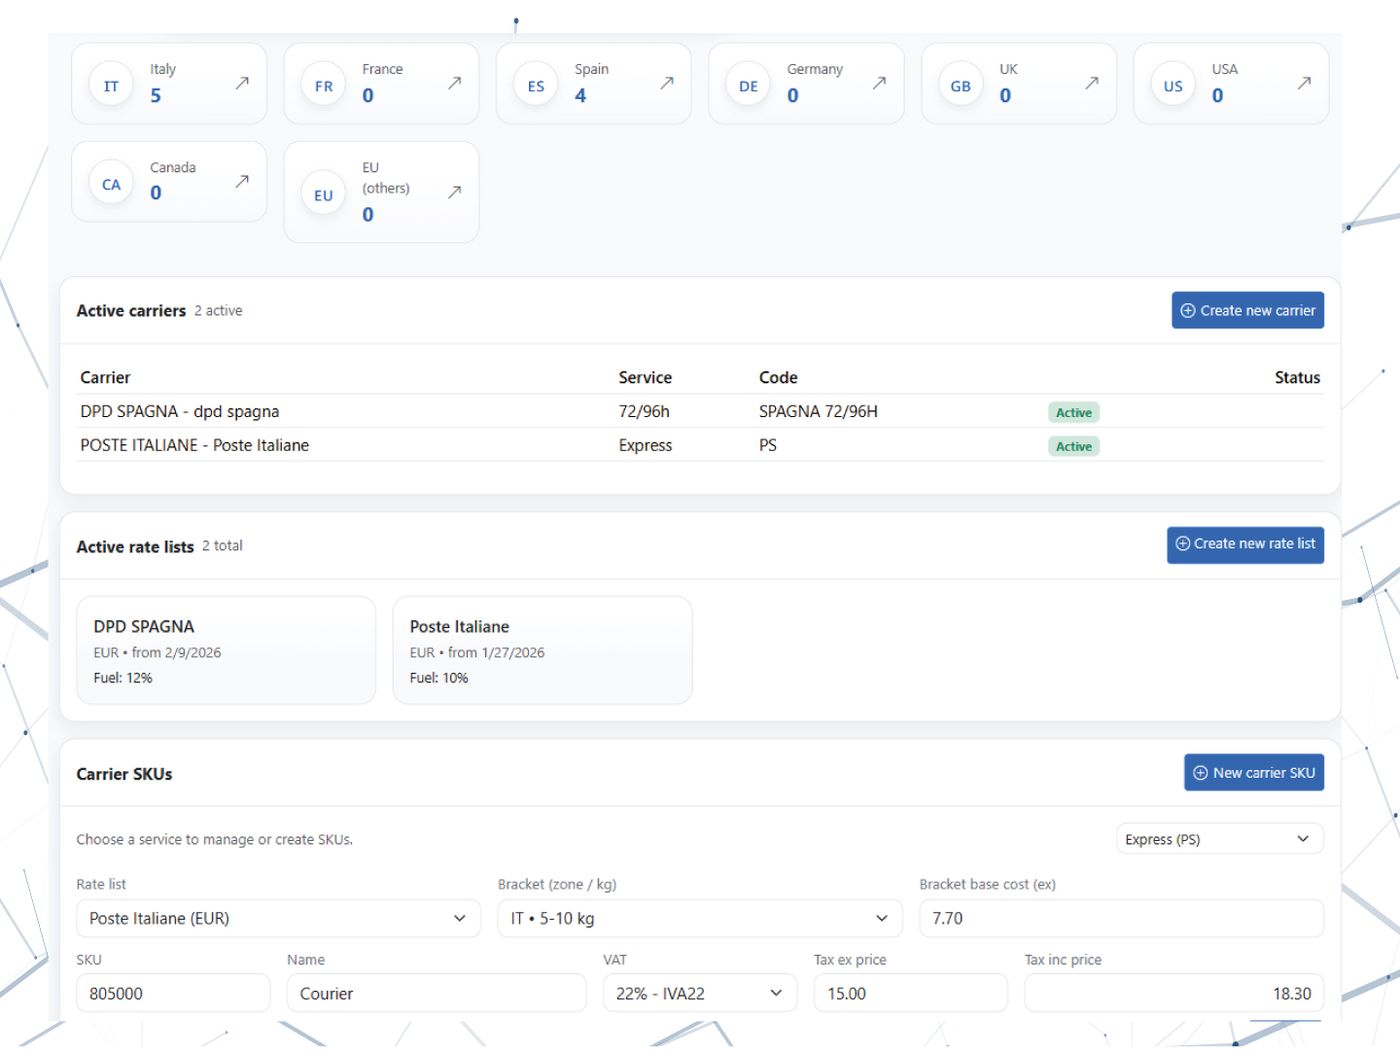Click the Tax inc price field
This screenshot has height=1050, width=1400.
[x=1174, y=993]
